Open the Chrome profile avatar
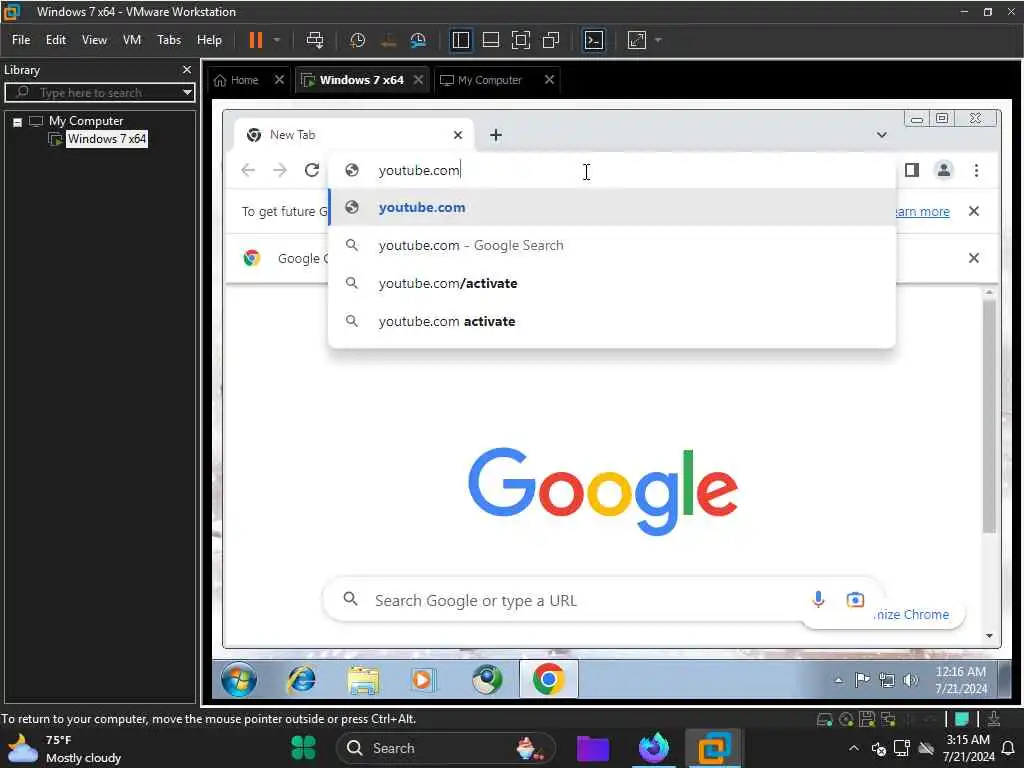Viewport: 1024px width, 768px height. coord(944,170)
